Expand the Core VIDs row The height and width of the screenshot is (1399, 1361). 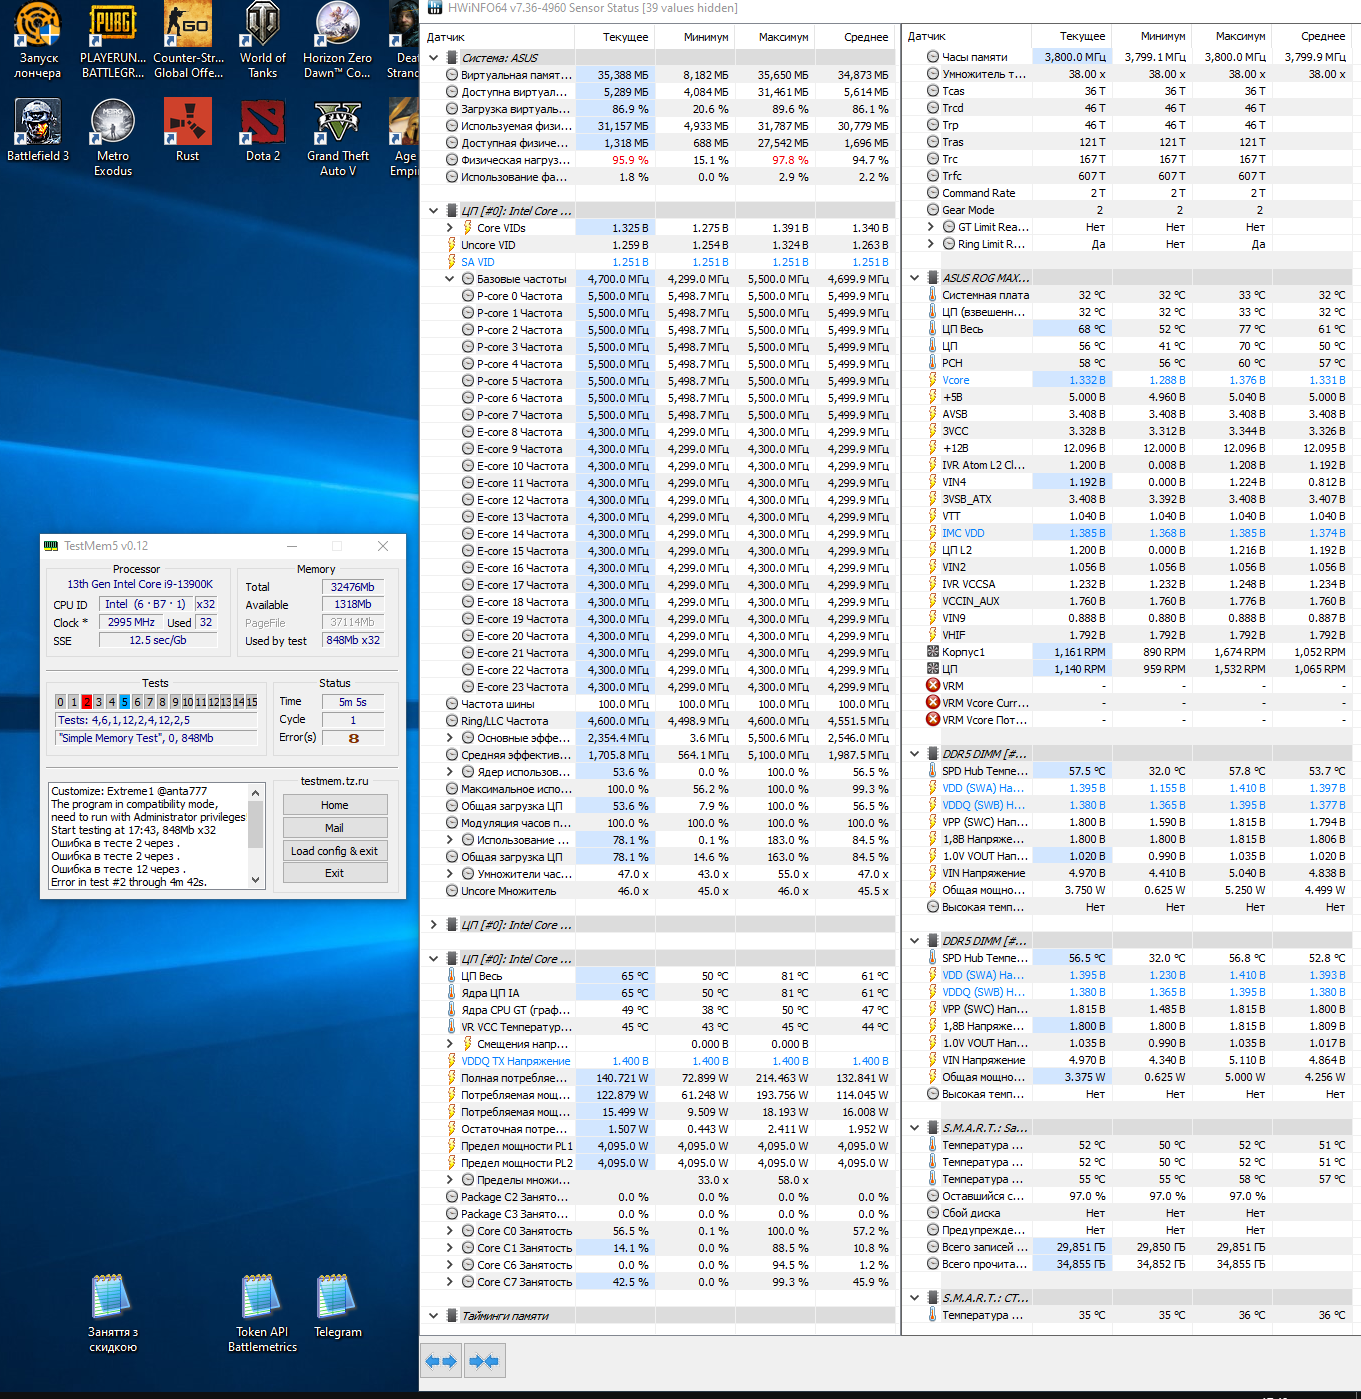click(449, 228)
